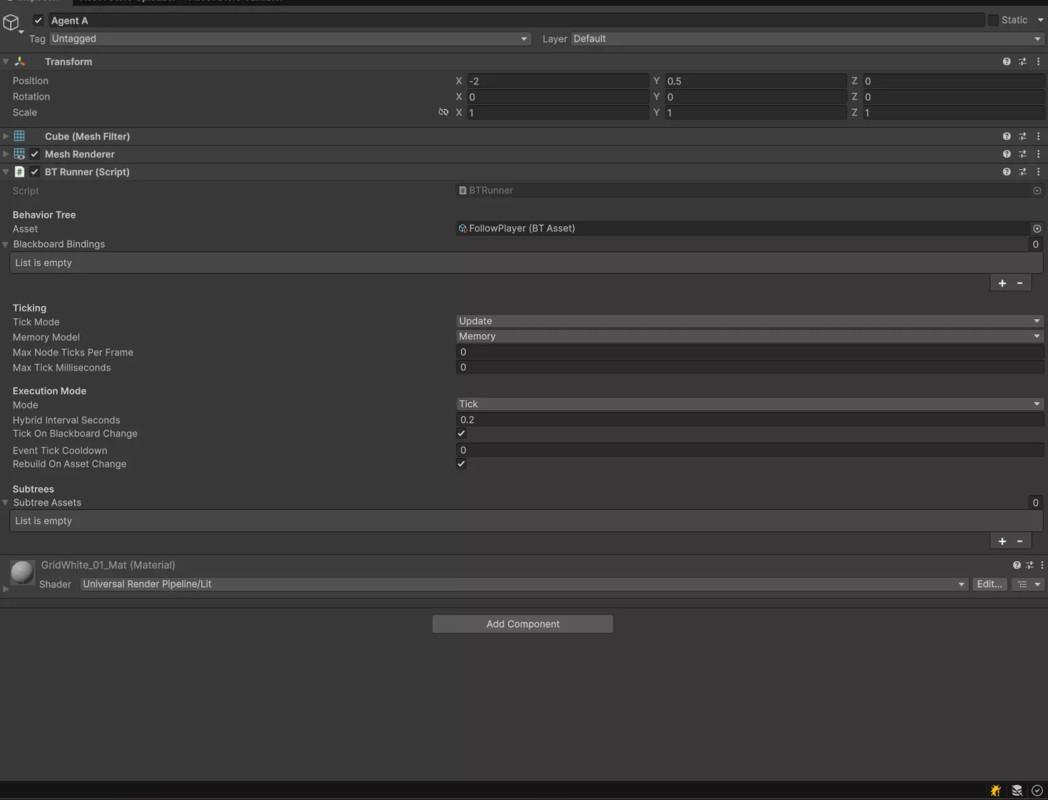This screenshot has width=1048, height=800.
Task: Click the Hybrid Interval Seconds field
Action: [x=749, y=420]
